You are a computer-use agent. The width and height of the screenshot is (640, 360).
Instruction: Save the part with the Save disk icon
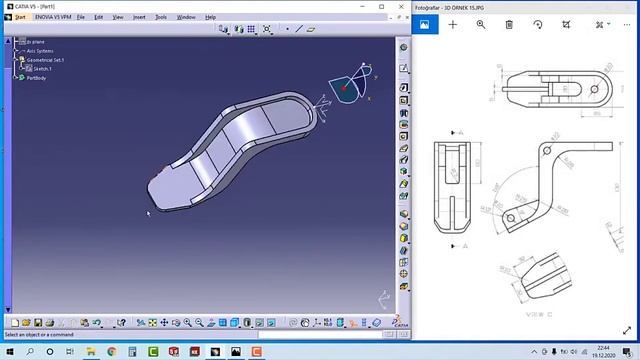click(x=38, y=323)
